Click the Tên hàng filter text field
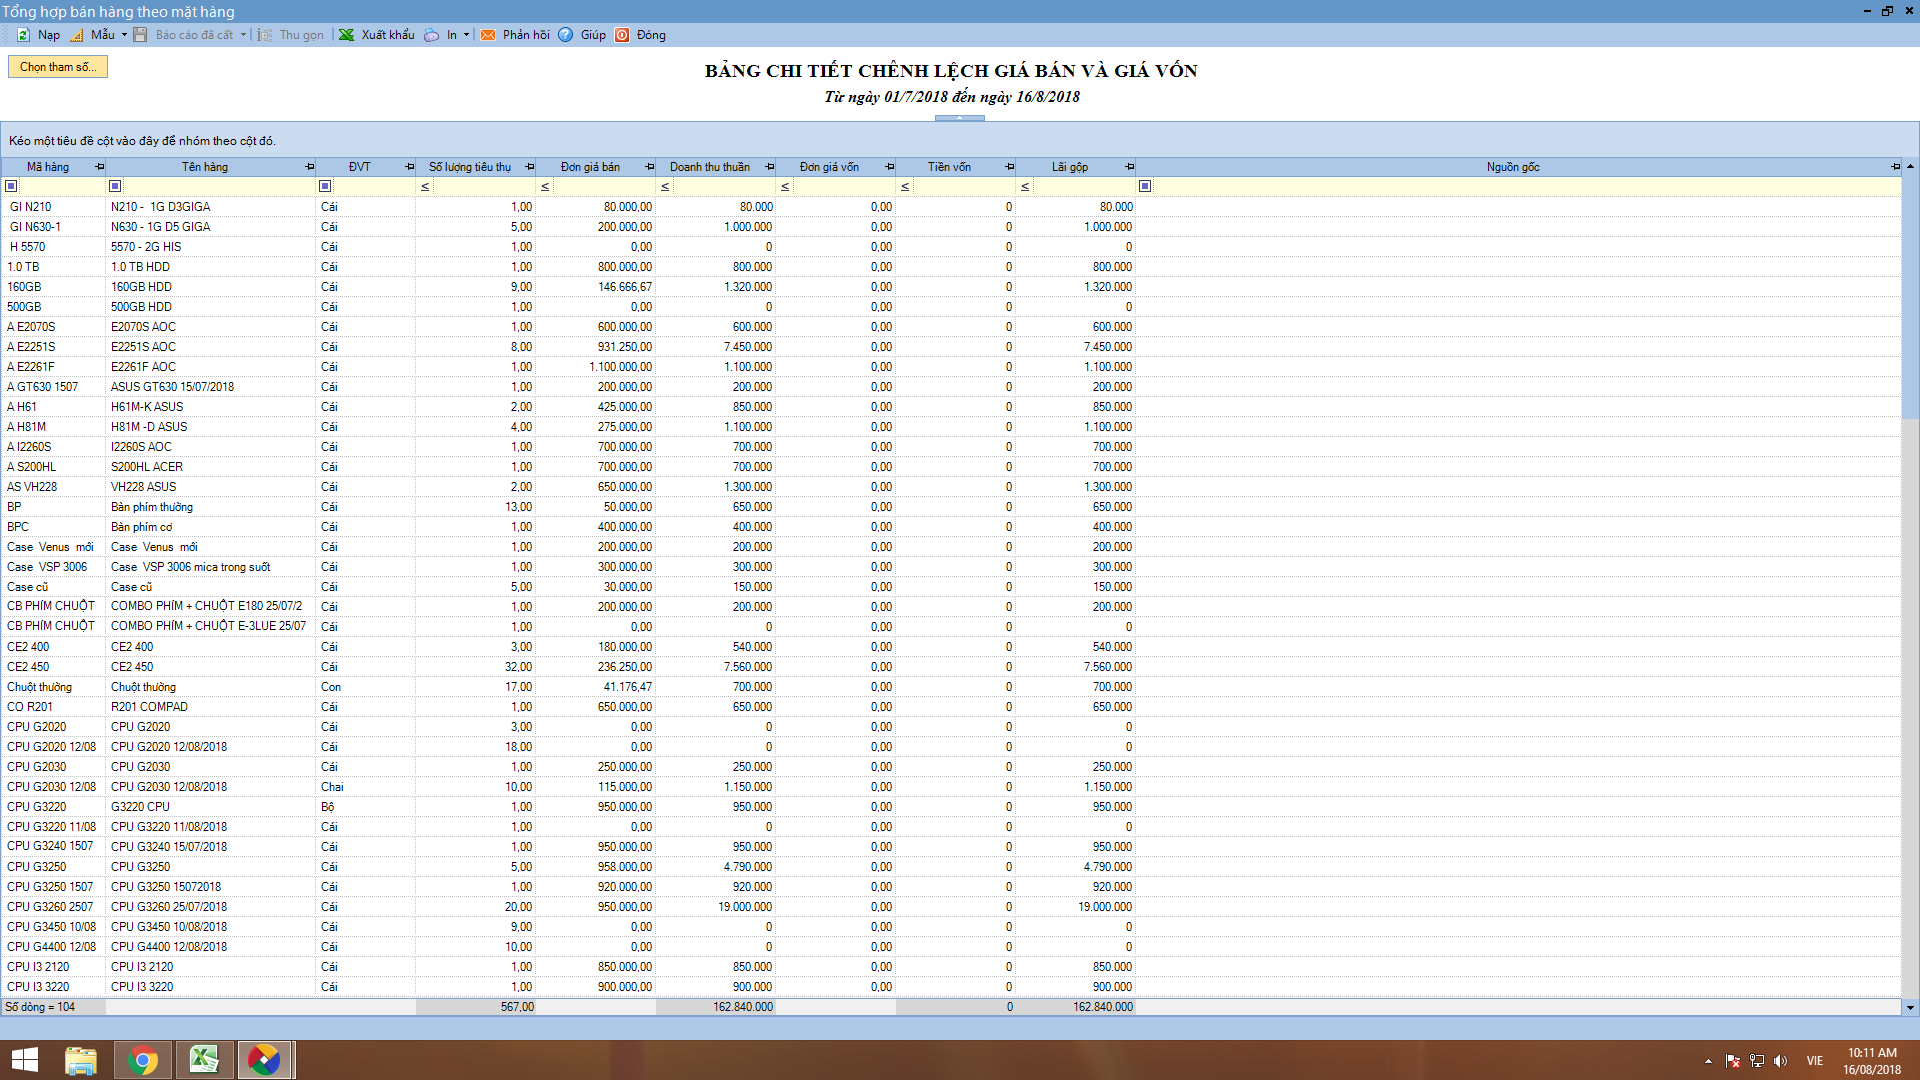Viewport: 1920px width, 1080px height. [218, 187]
